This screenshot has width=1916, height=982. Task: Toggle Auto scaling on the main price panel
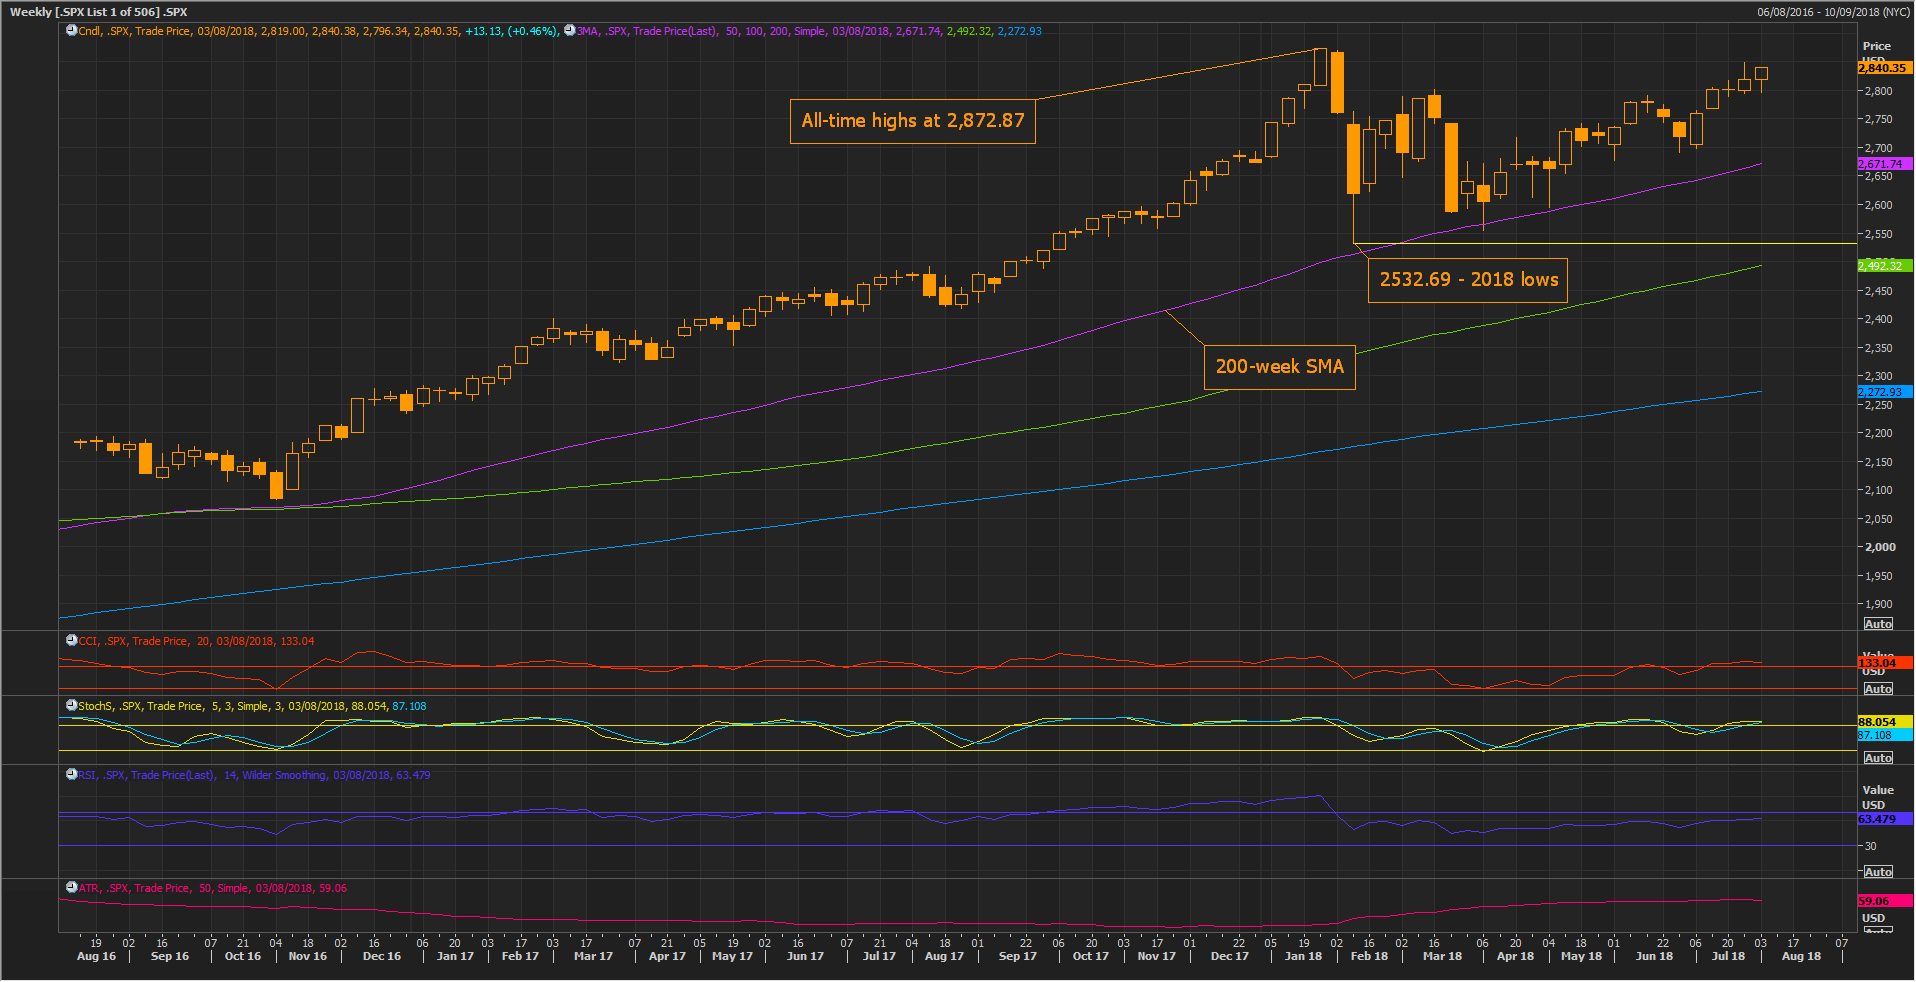click(1878, 624)
